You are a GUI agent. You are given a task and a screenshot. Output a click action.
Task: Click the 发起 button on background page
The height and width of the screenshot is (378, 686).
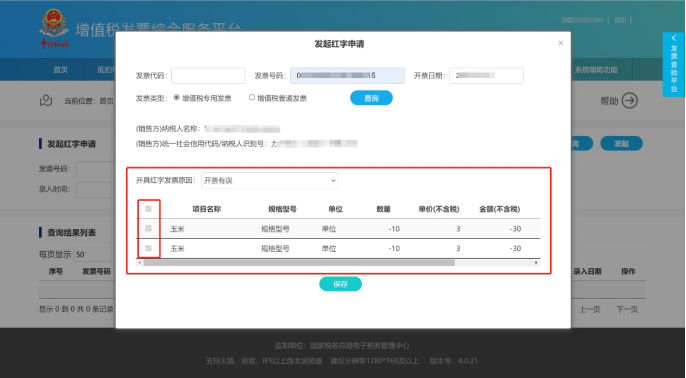621,144
